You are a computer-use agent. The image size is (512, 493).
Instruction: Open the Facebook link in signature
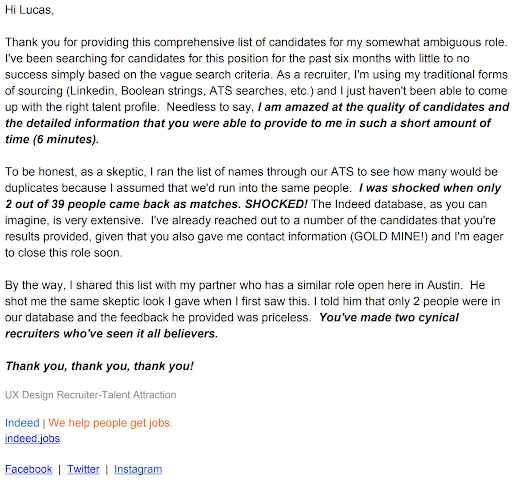pos(29,469)
